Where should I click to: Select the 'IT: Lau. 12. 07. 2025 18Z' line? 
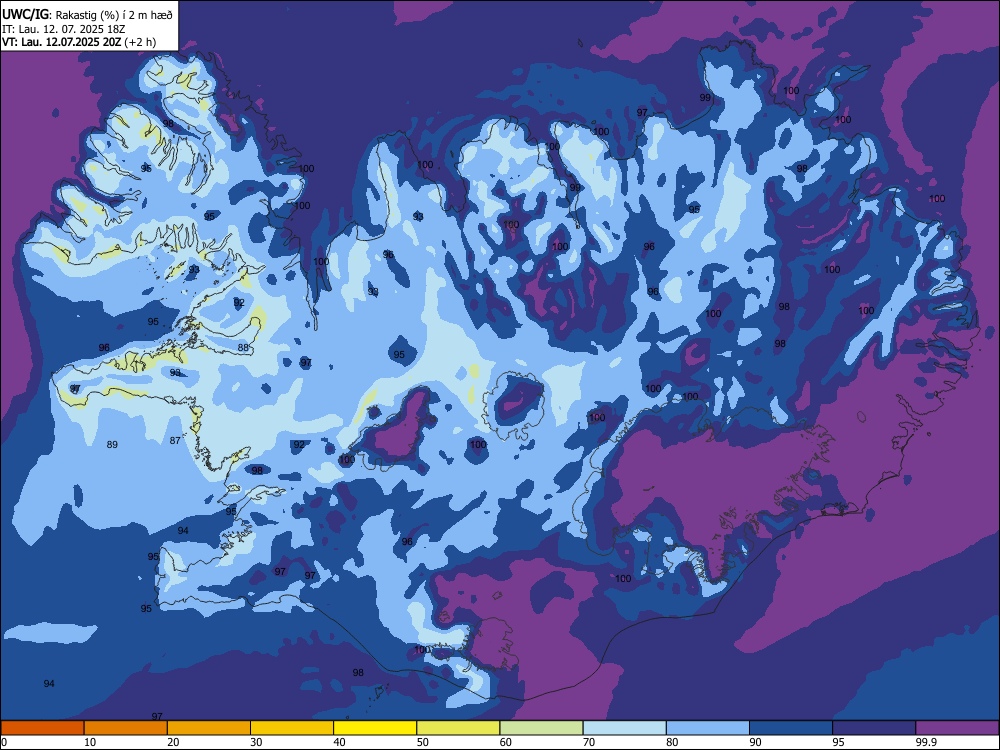(x=64, y=29)
